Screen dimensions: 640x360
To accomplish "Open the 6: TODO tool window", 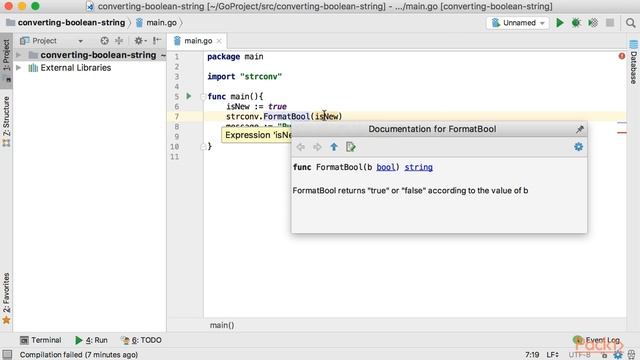I will coord(141,340).
